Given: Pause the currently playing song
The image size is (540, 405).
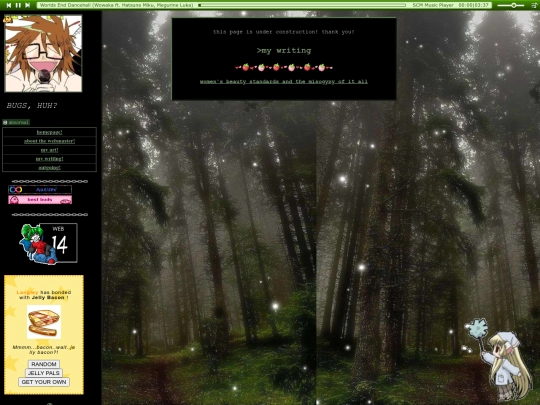Looking at the screenshot, I should 18,5.
